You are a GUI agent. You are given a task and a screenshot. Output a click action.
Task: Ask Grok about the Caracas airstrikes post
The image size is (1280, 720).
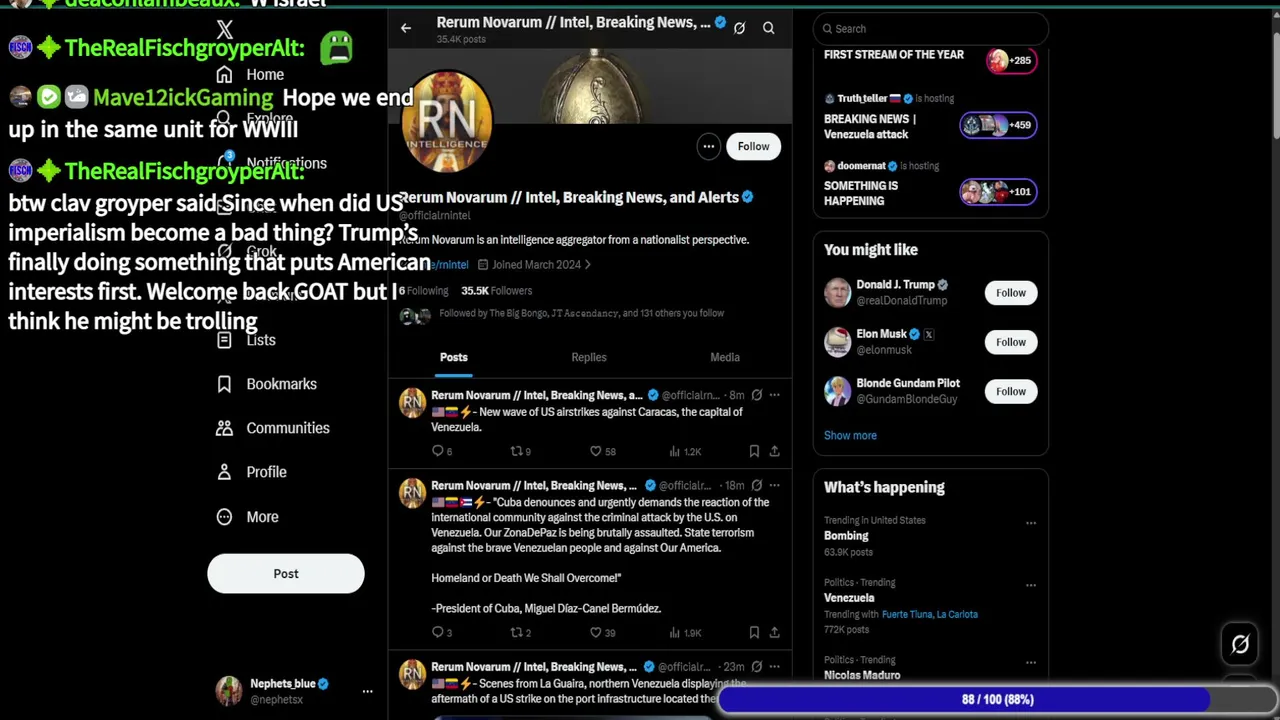click(x=757, y=395)
